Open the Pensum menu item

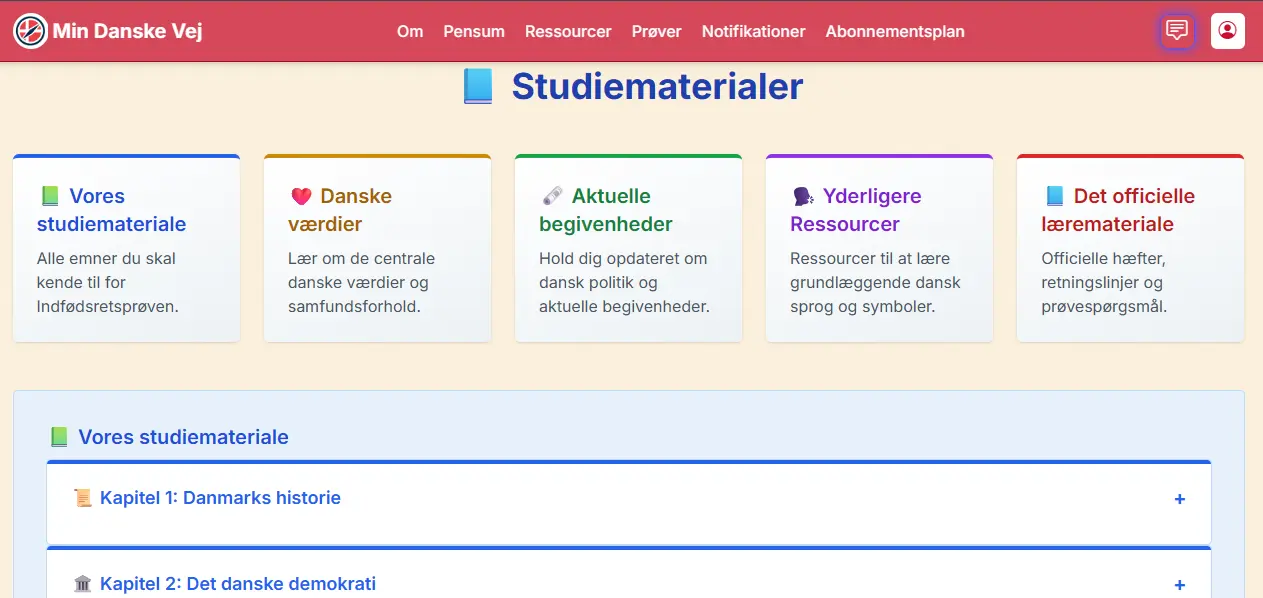(474, 31)
